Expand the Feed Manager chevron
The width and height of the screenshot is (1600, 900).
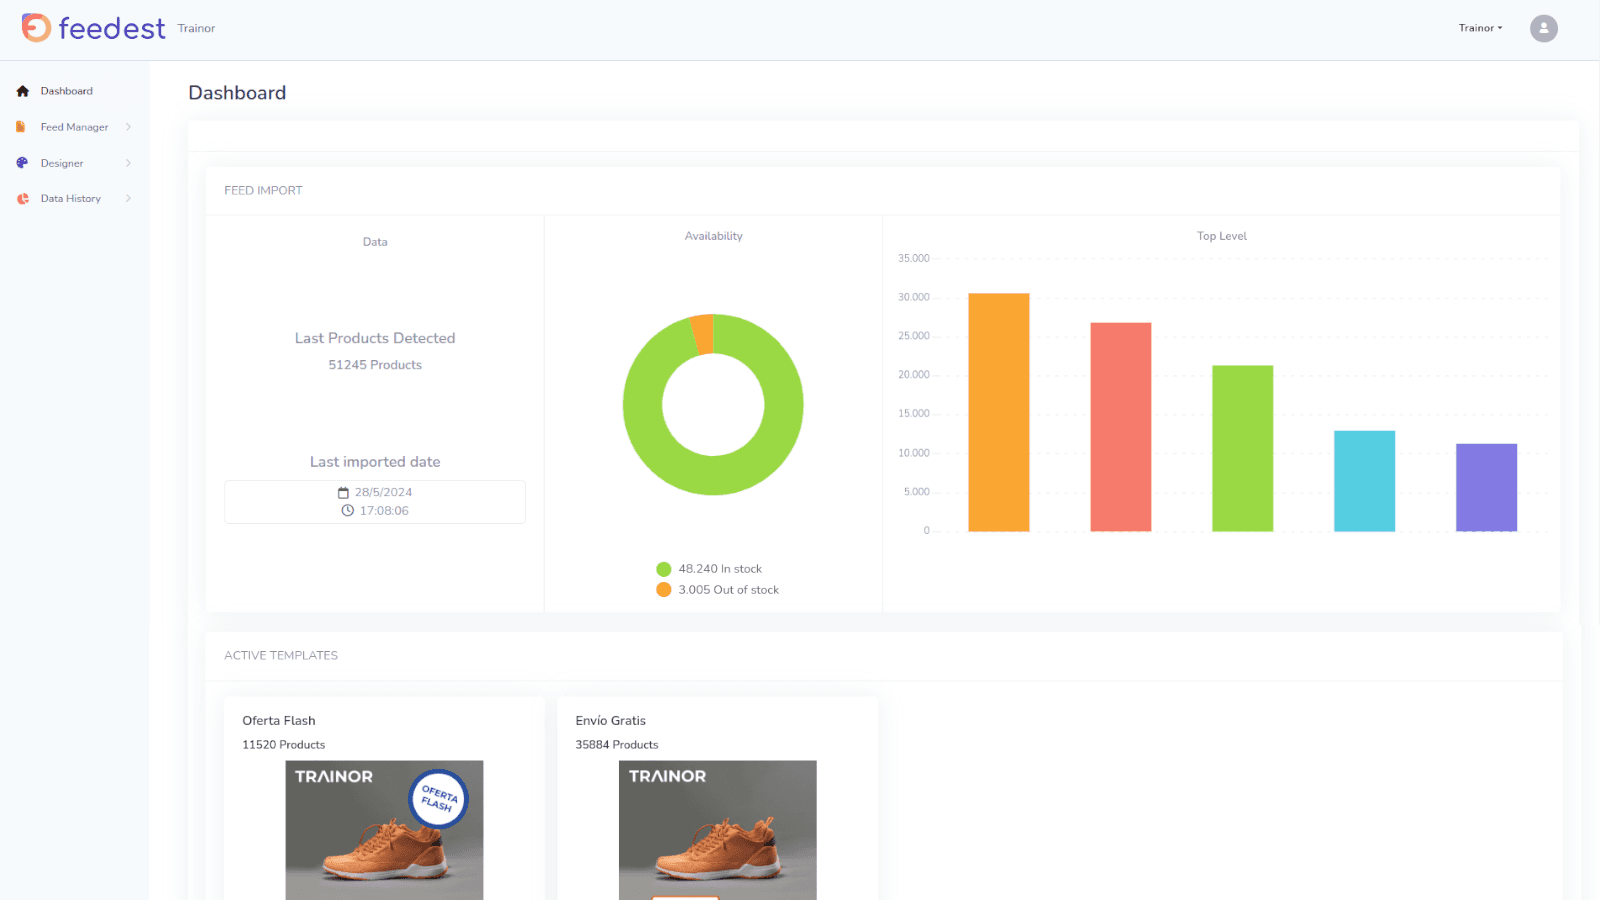pyautogui.click(x=128, y=127)
